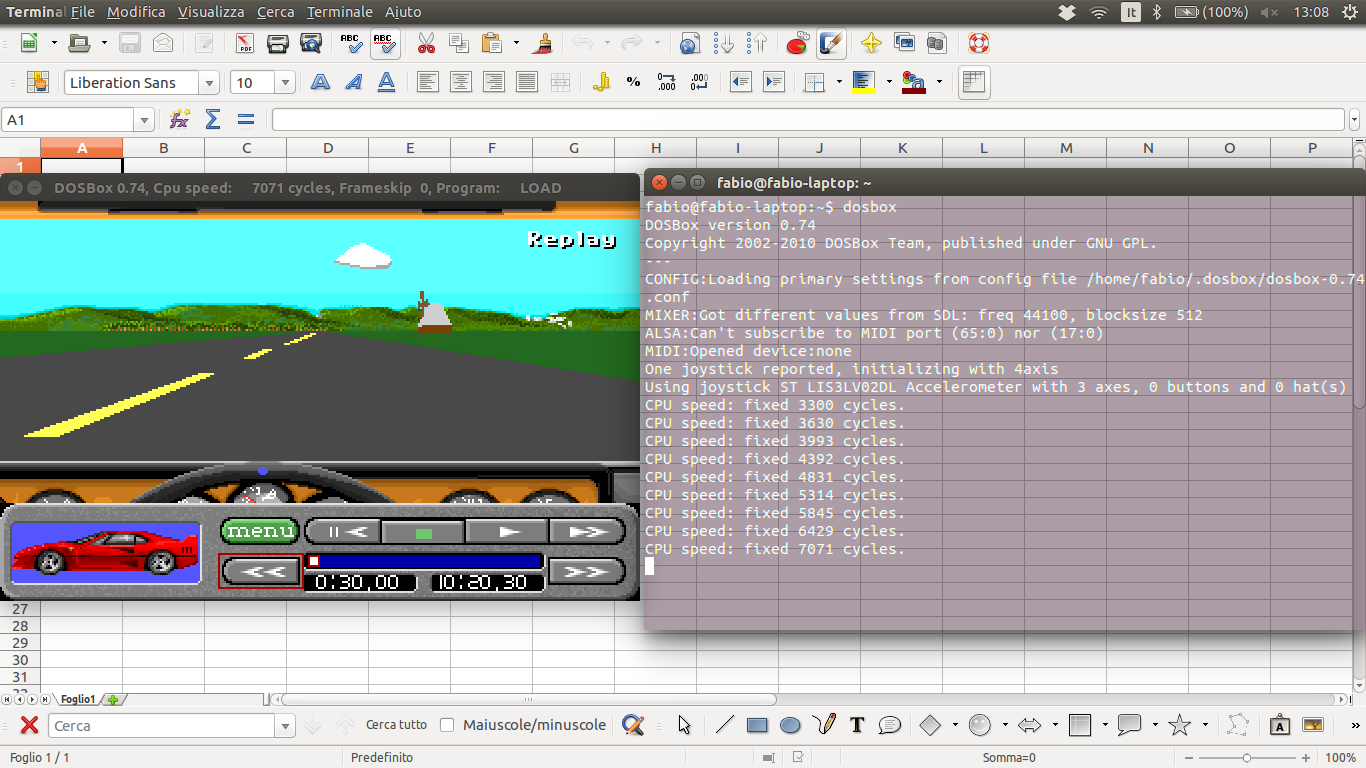1366x768 pixels.
Task: Click the green menu button in DOSBox
Action: click(x=259, y=532)
